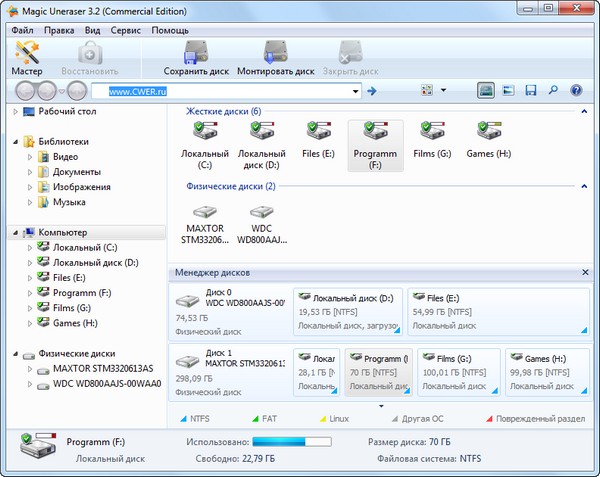The width and height of the screenshot is (600, 477).
Task: Open the address bar dropdown arrow
Action: pos(354,92)
